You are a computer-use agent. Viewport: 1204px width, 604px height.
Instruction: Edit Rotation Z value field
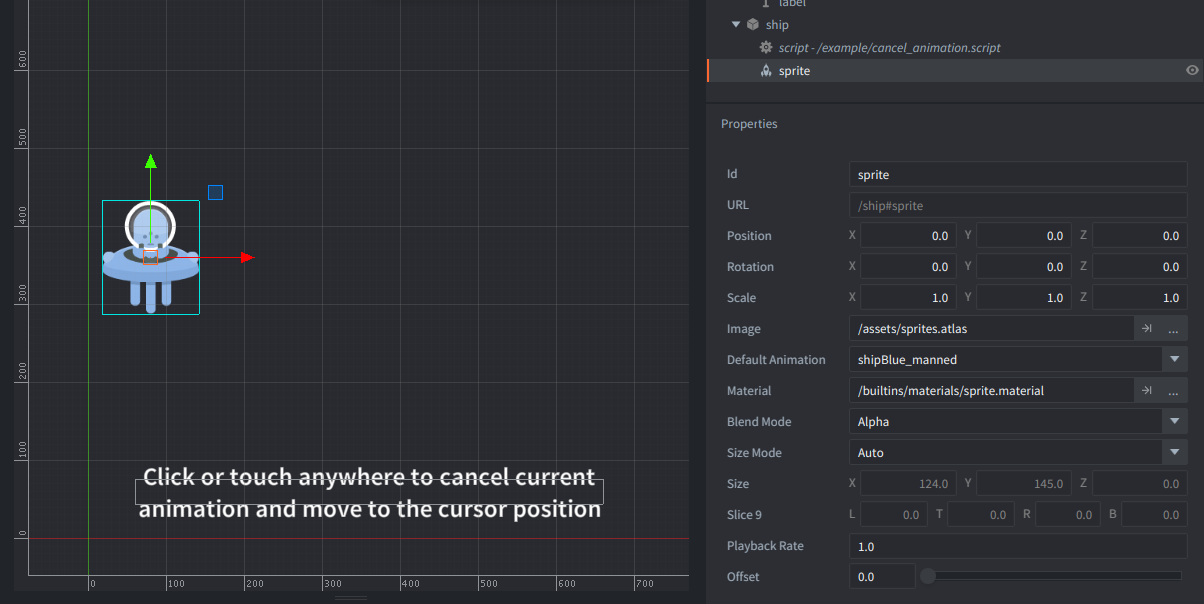pos(1140,267)
